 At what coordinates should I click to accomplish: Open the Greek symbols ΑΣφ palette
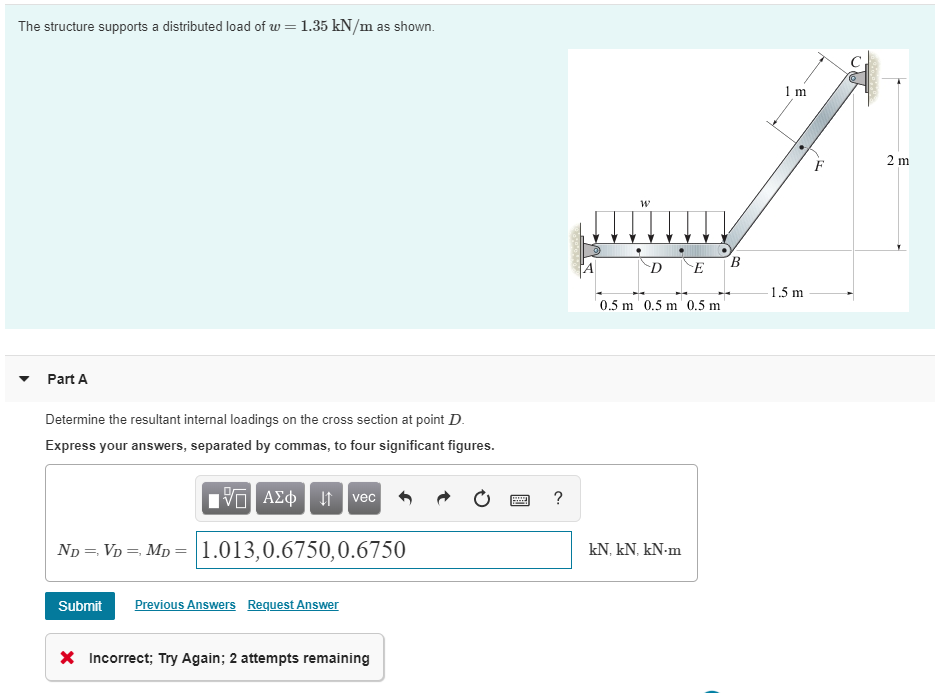[279, 498]
